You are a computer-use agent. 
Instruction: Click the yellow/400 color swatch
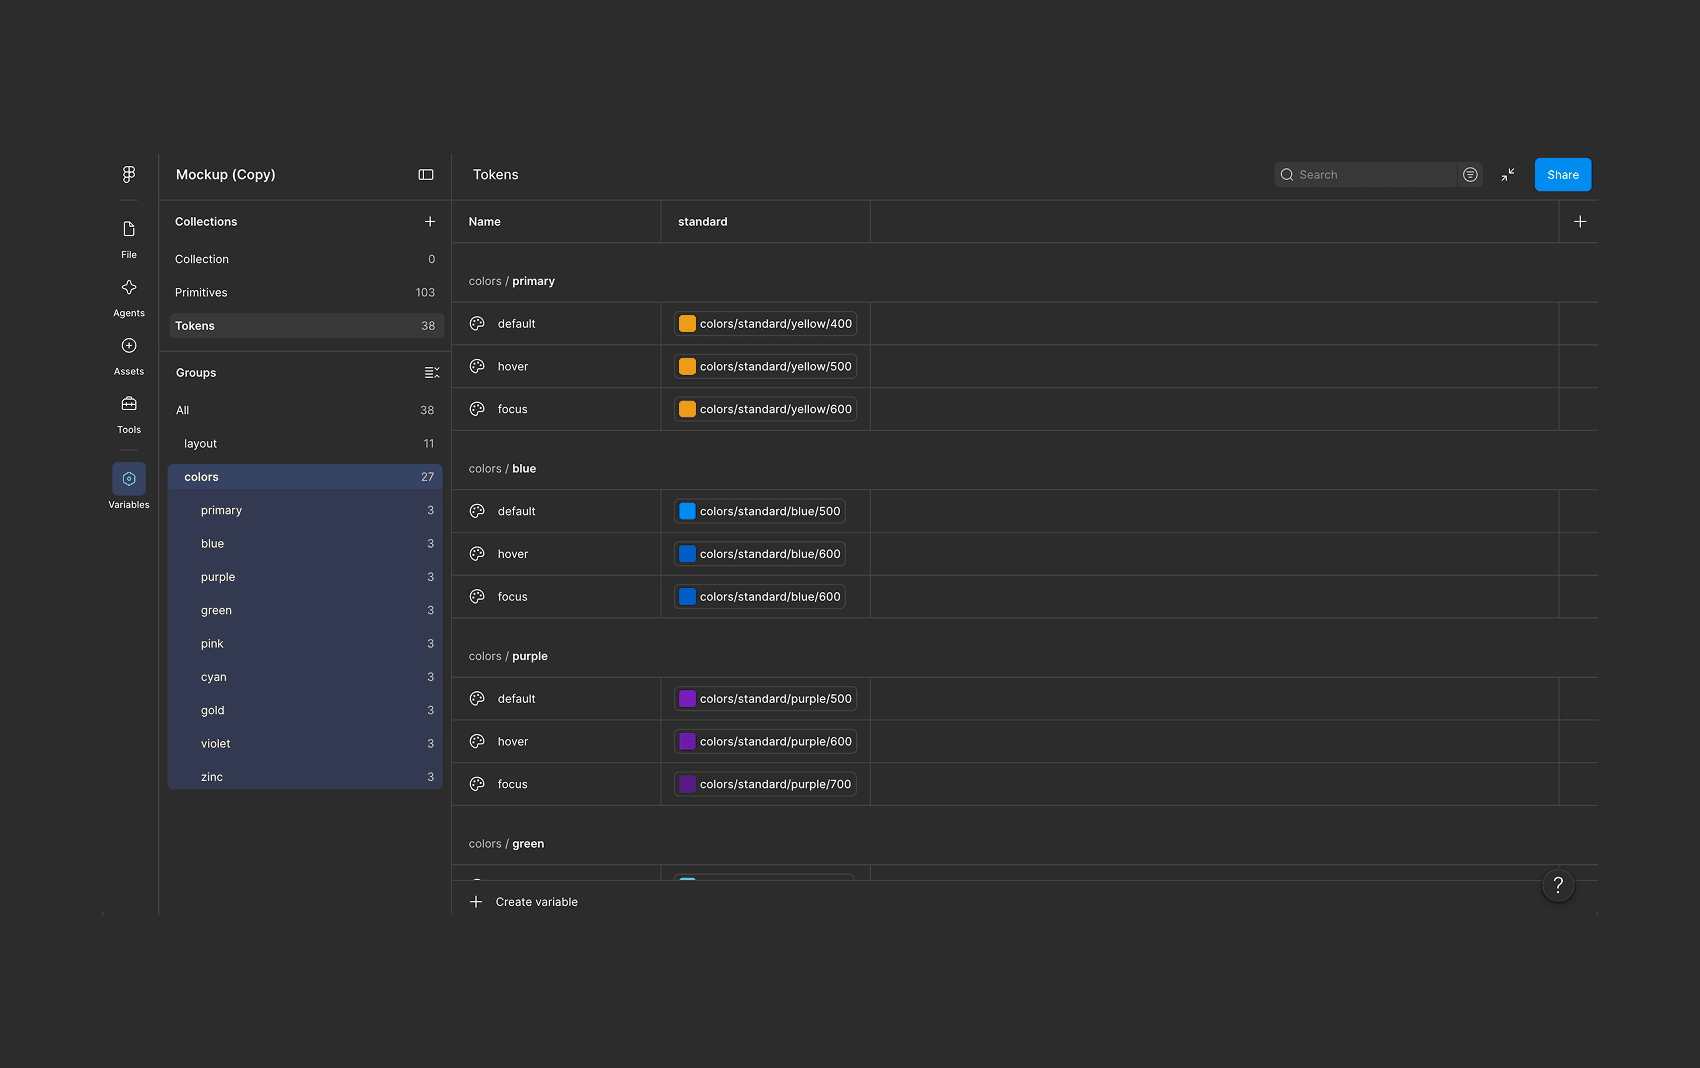pos(687,323)
